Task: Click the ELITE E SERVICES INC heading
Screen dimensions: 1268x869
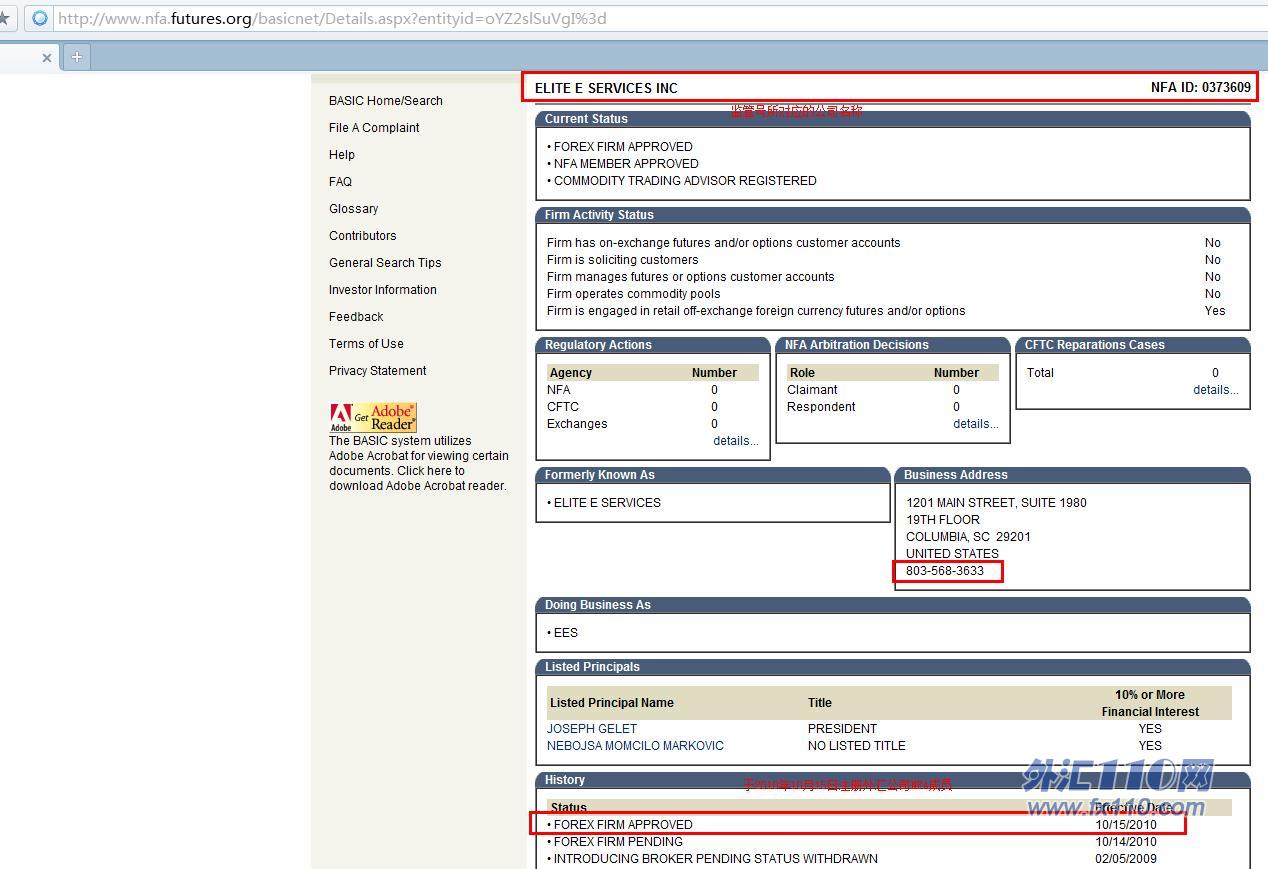Action: (606, 88)
